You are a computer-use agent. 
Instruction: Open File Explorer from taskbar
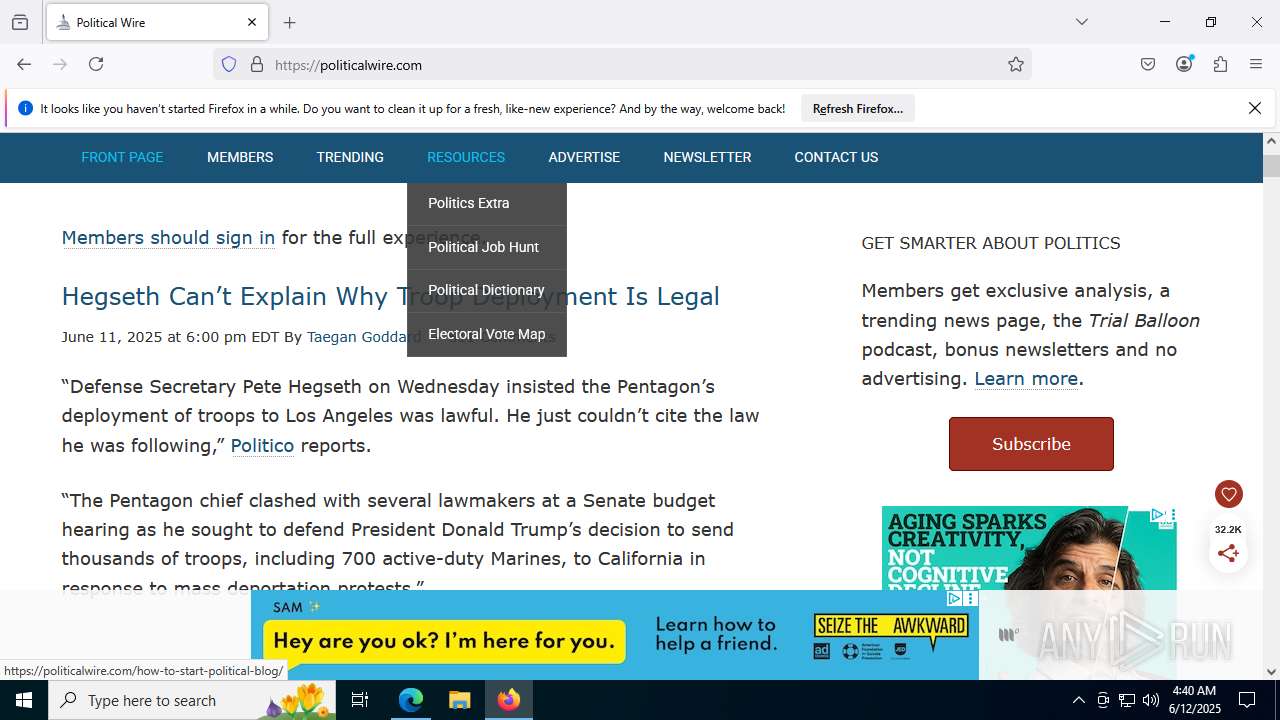click(459, 700)
